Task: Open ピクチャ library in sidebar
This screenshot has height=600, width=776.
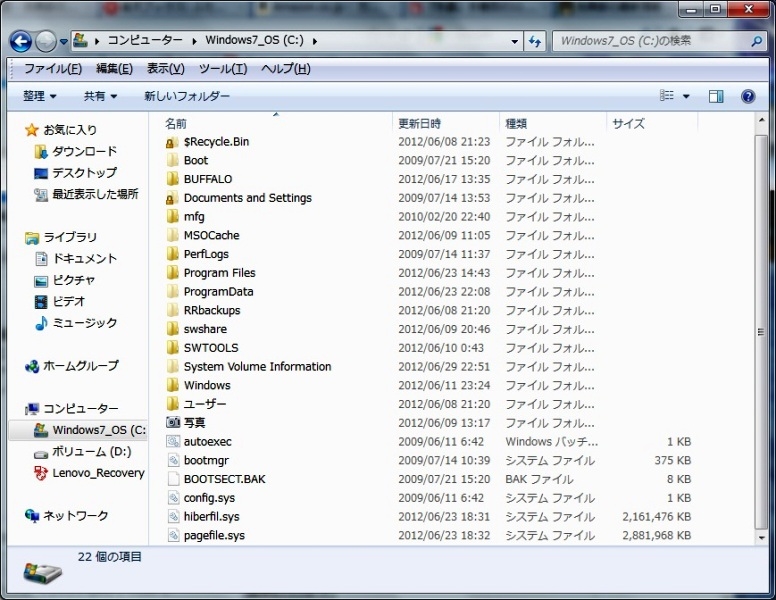Action: click(64, 280)
